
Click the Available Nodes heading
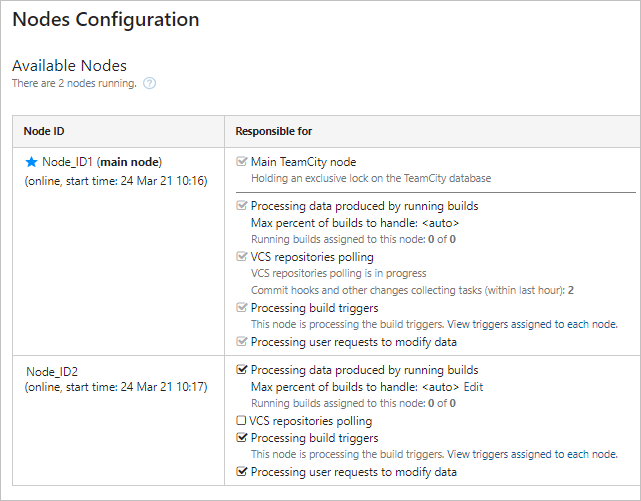pos(69,66)
